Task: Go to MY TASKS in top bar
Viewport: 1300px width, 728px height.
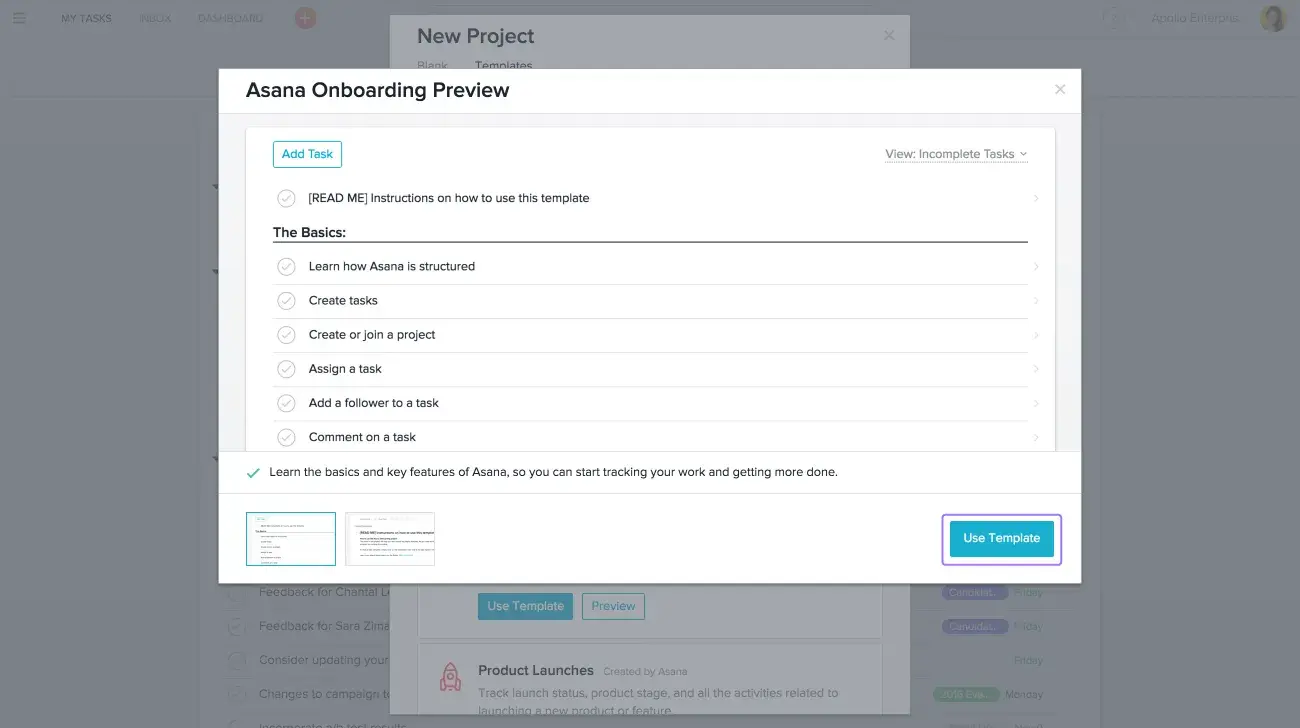Action: click(86, 18)
